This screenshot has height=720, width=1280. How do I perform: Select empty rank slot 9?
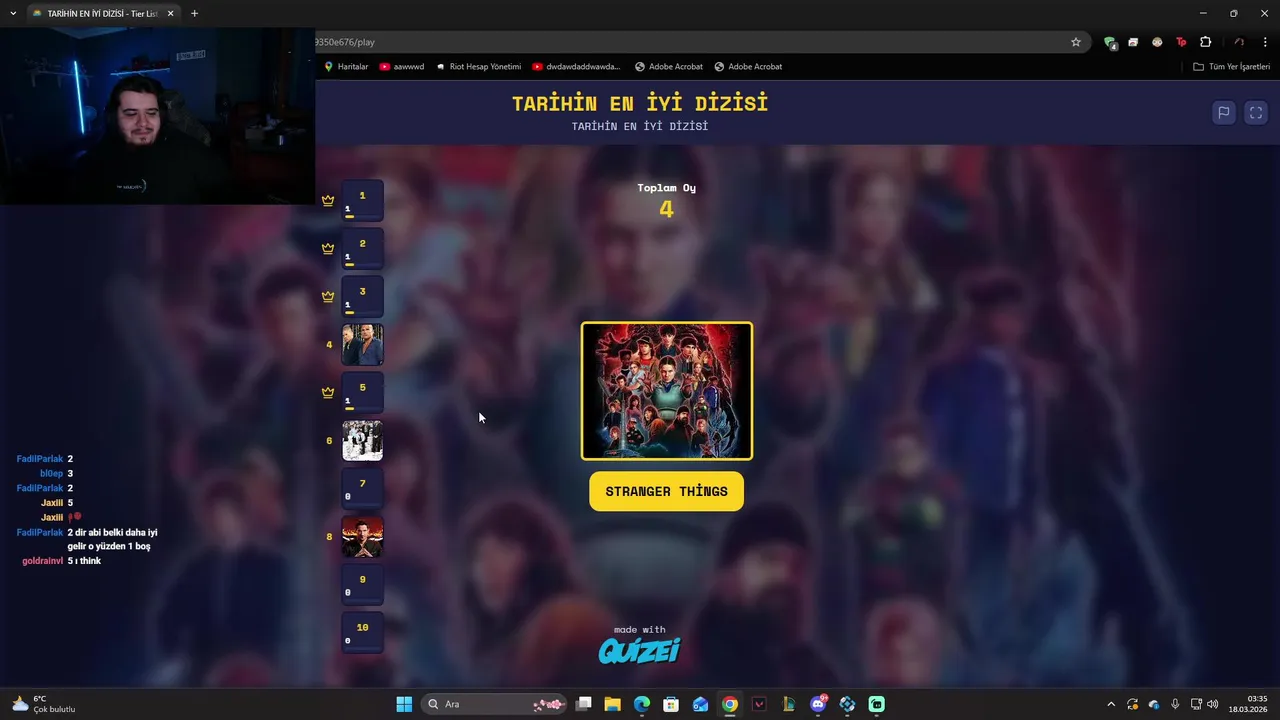362,584
